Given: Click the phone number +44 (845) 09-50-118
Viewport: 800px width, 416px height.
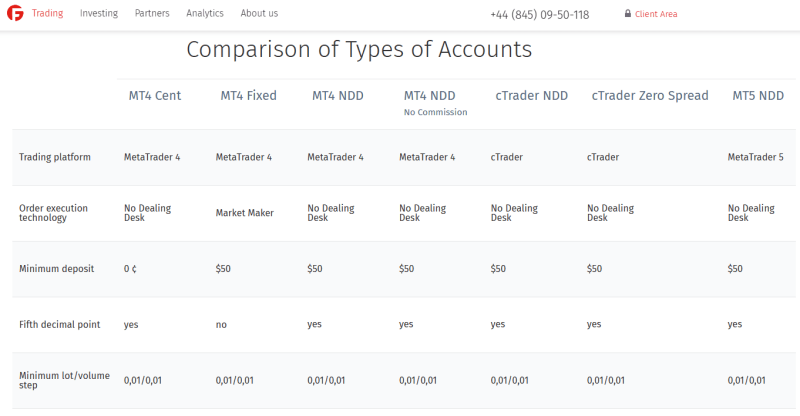Looking at the screenshot, I should pyautogui.click(x=540, y=15).
